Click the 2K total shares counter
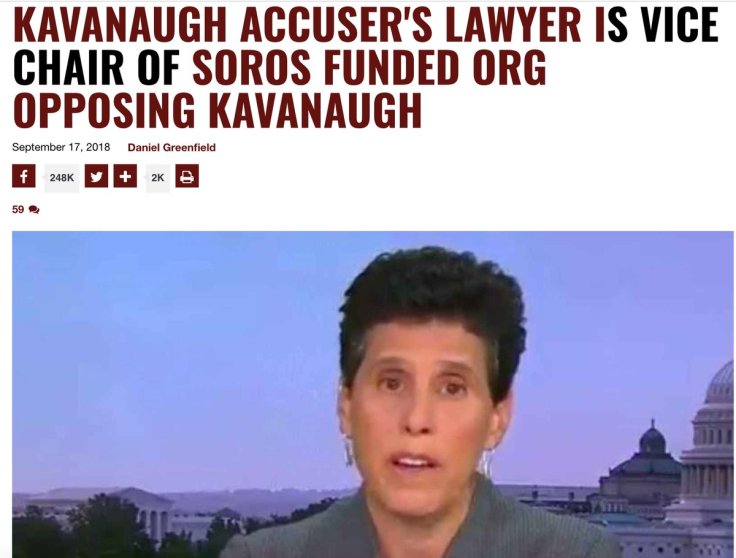This screenshot has width=736, height=558. (158, 178)
